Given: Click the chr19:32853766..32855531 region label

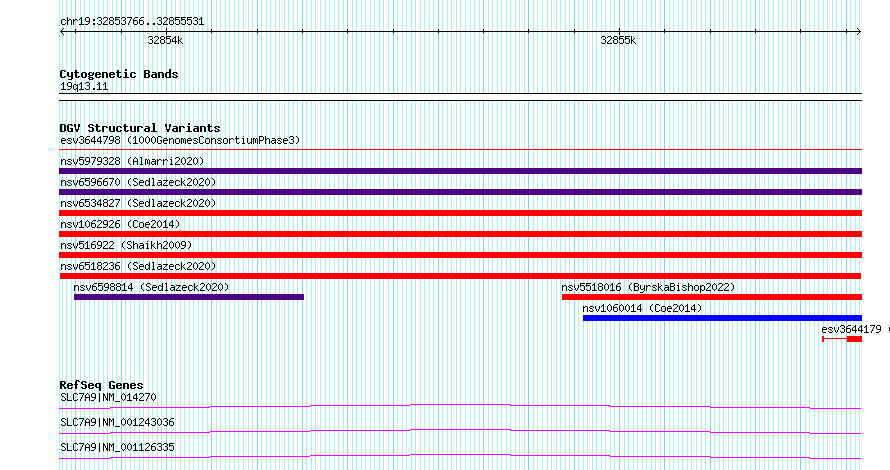Looking at the screenshot, I should (132, 22).
